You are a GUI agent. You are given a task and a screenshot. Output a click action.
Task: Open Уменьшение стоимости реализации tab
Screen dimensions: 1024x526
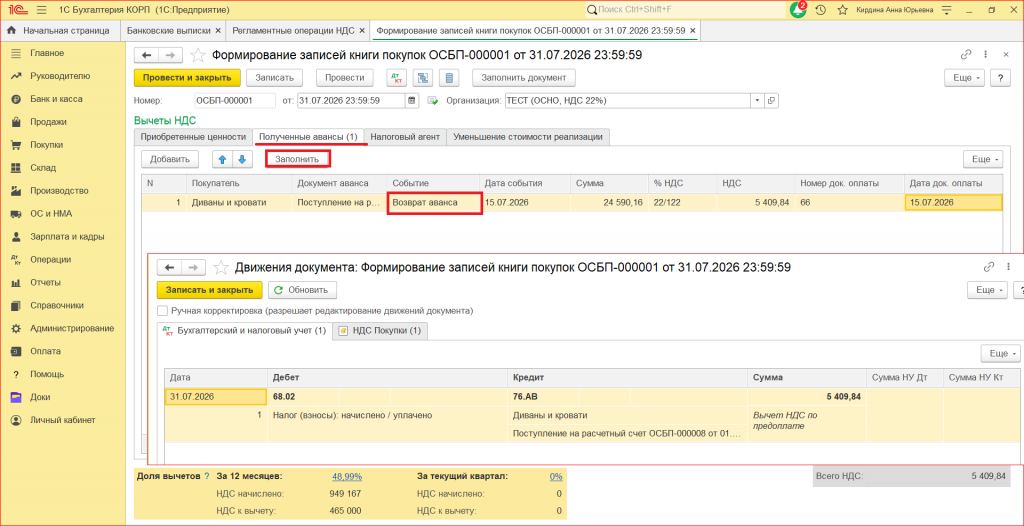[x=528, y=137]
